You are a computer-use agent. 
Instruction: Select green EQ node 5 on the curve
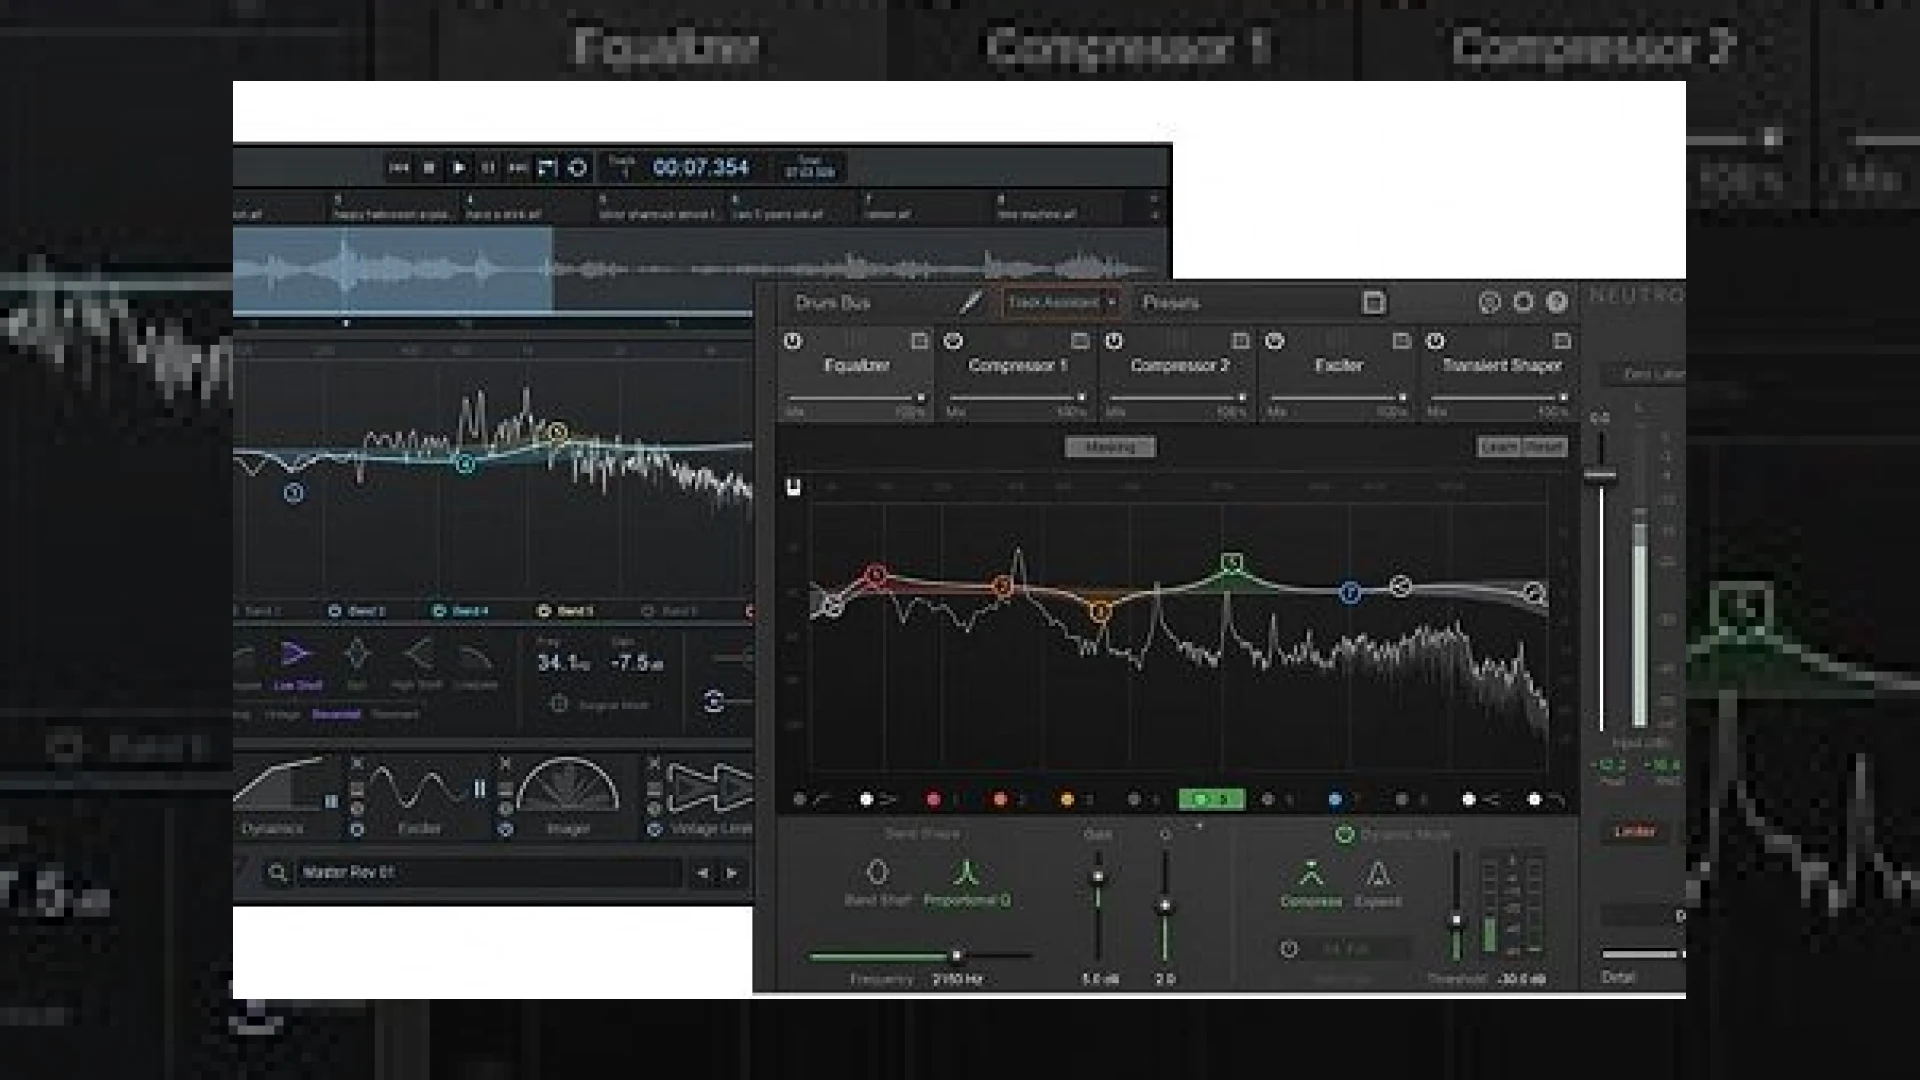pyautogui.click(x=1232, y=563)
